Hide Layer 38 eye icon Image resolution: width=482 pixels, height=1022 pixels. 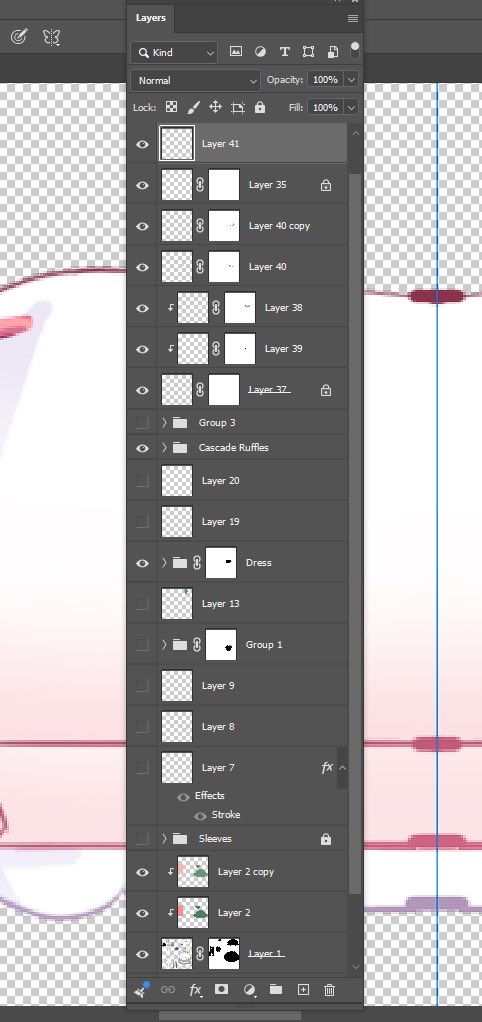142,308
